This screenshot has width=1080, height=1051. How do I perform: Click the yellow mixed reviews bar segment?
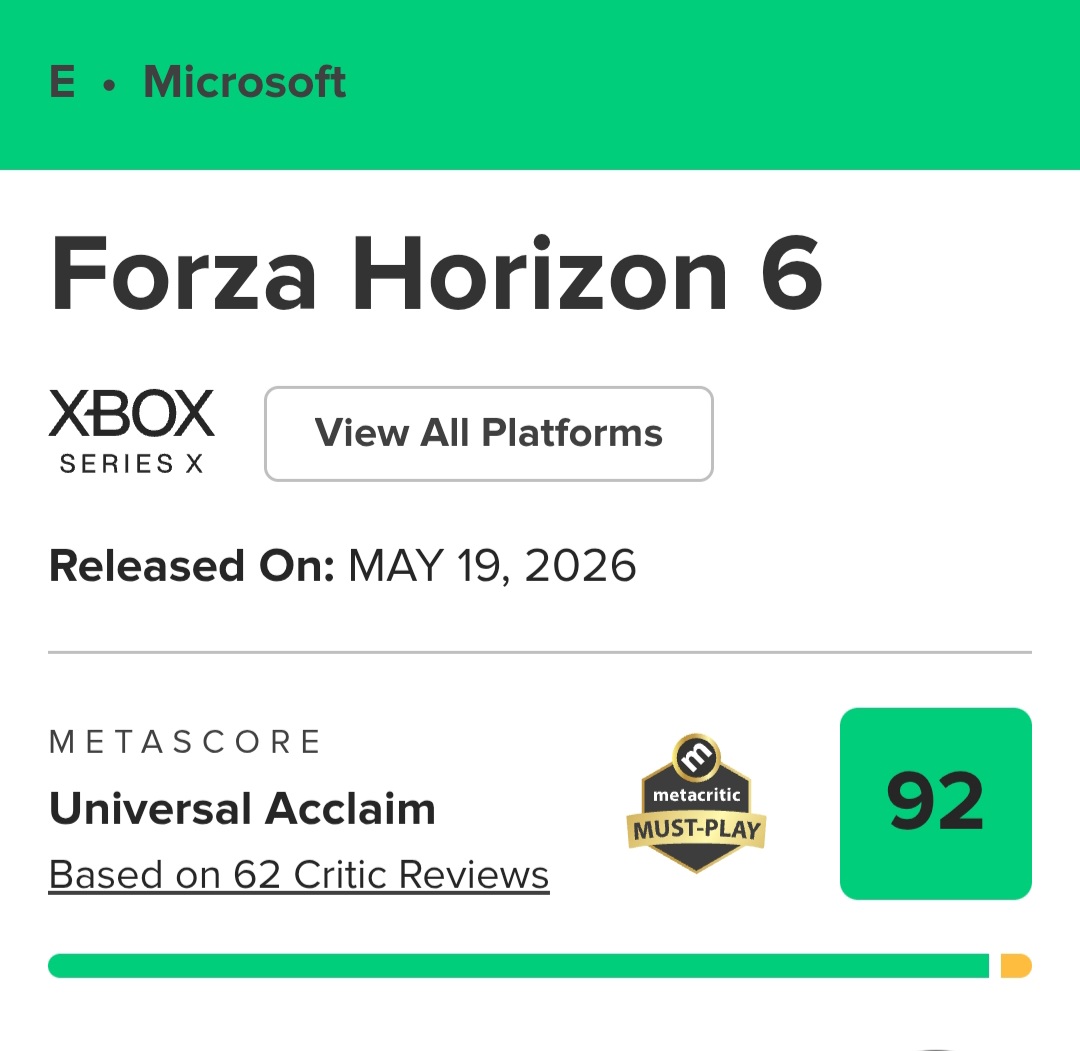click(1016, 966)
